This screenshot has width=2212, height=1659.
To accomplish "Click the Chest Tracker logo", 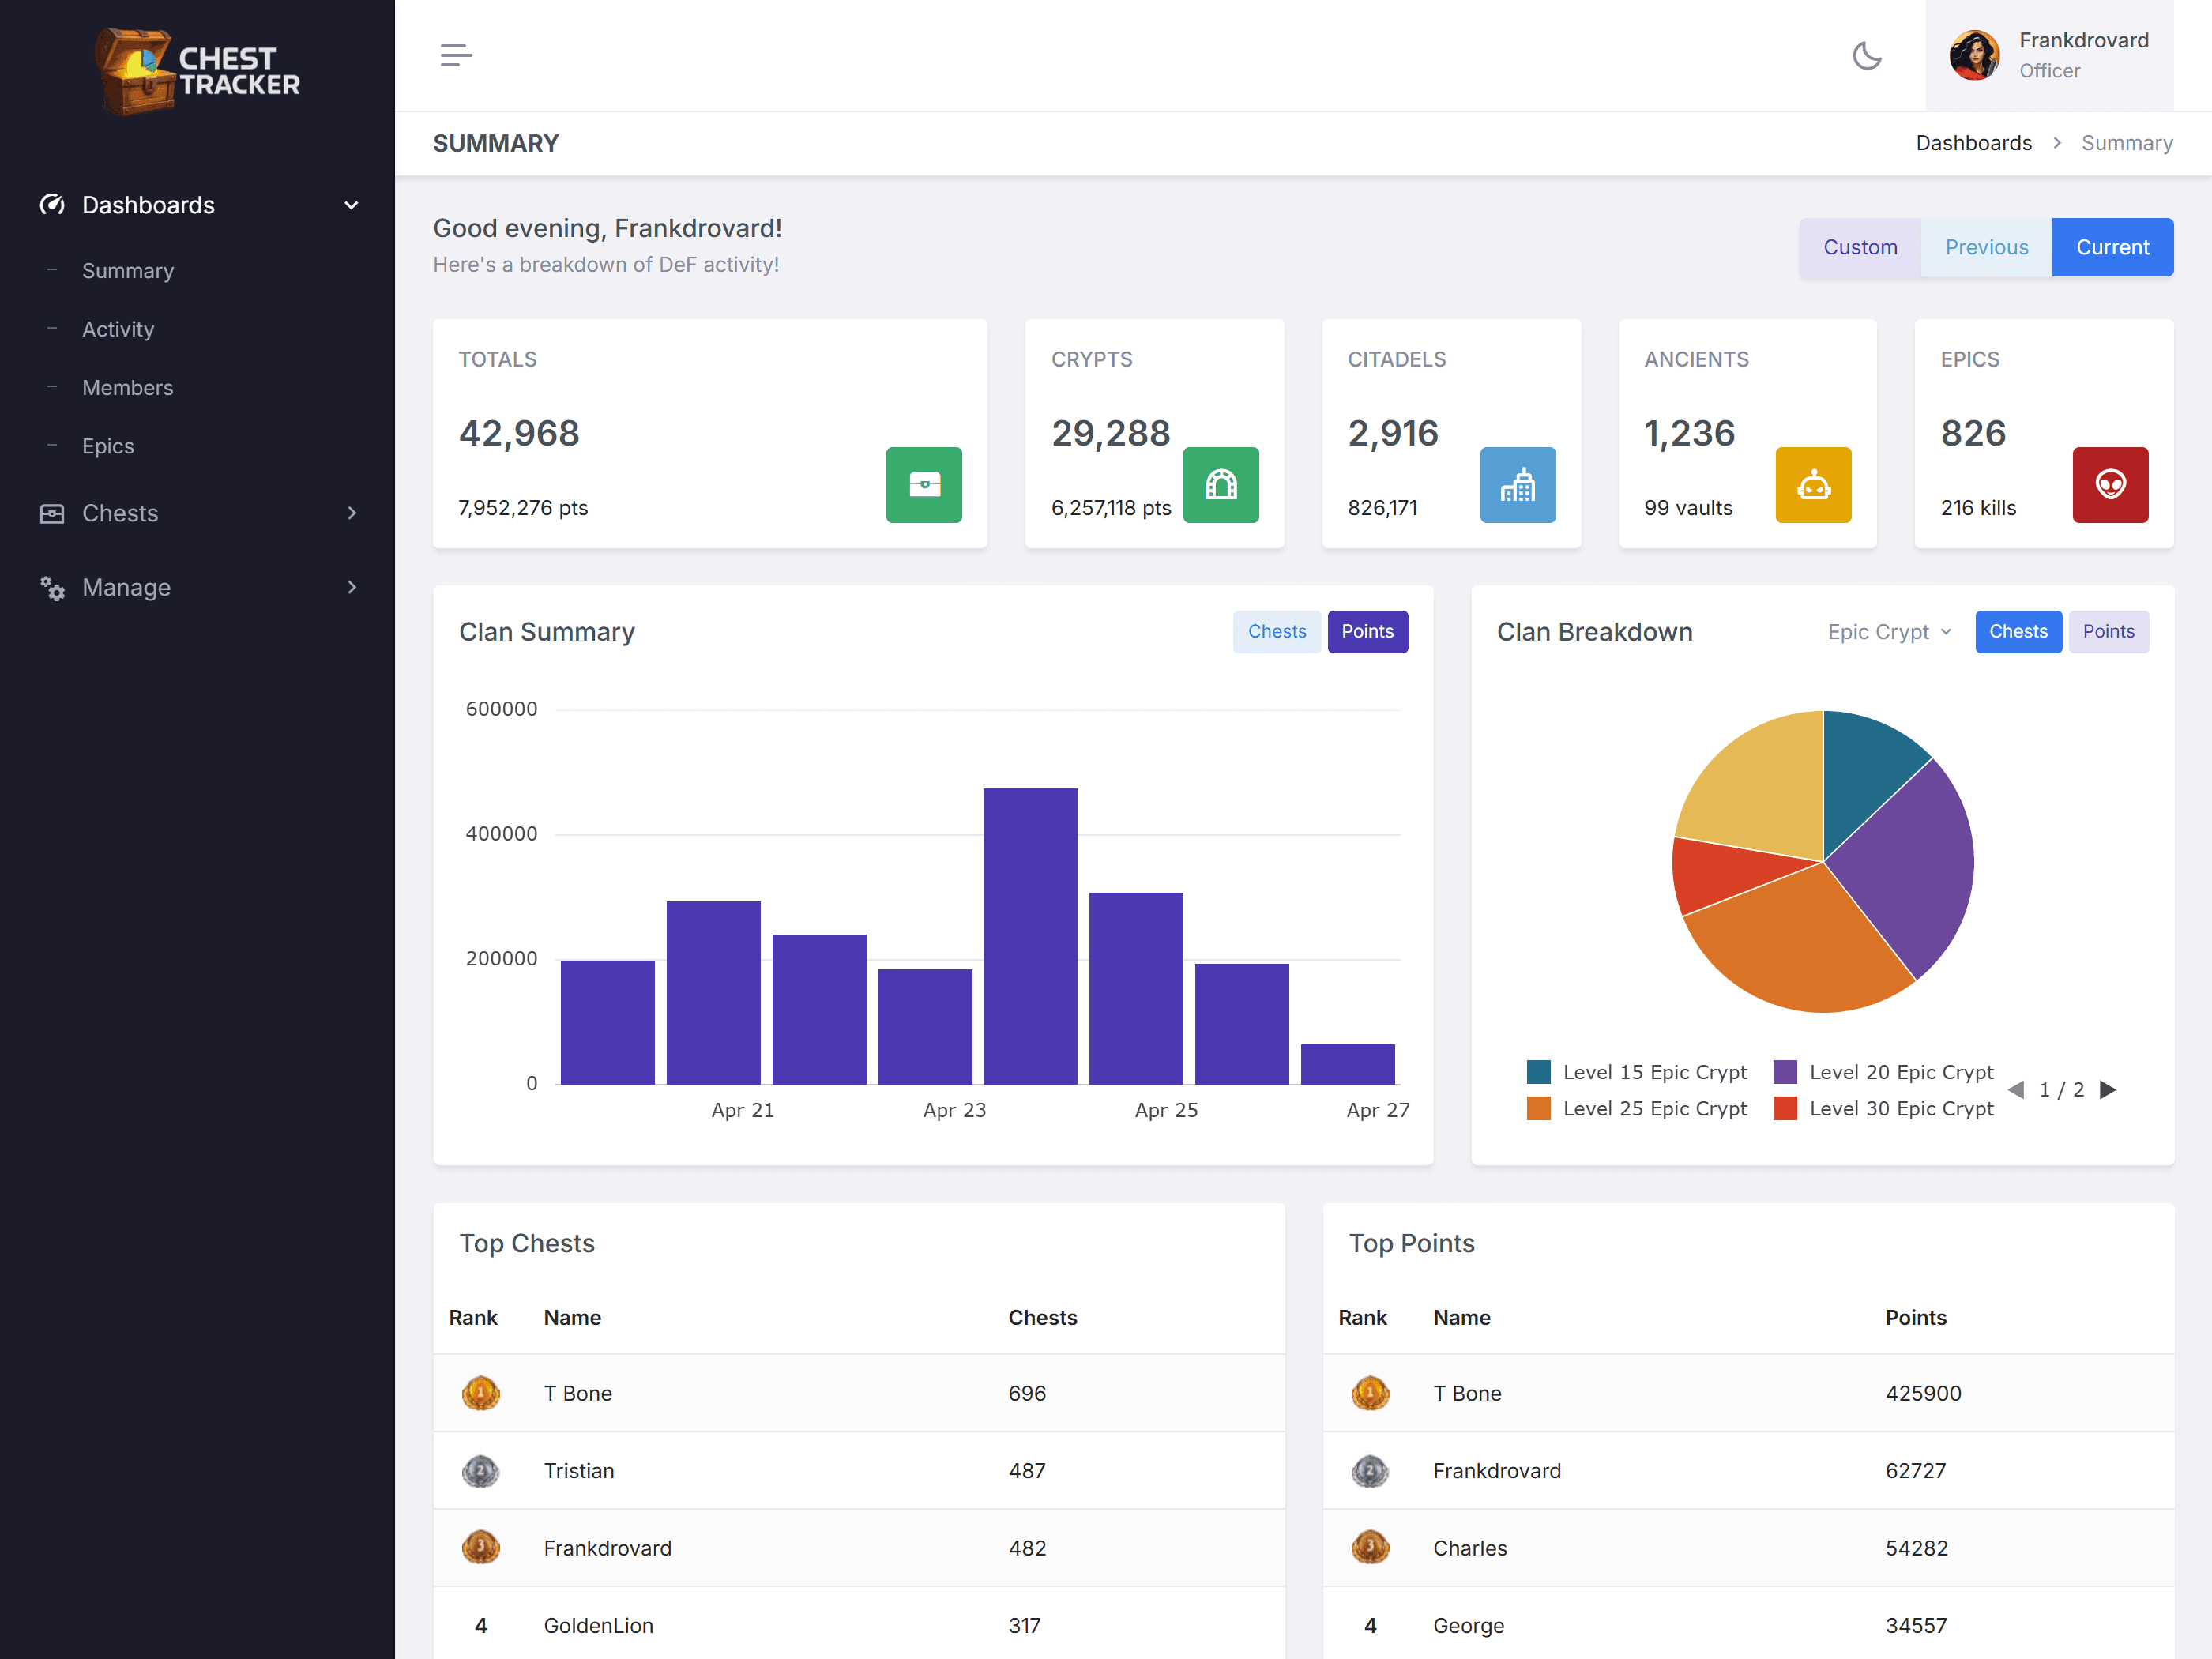I will (x=197, y=71).
